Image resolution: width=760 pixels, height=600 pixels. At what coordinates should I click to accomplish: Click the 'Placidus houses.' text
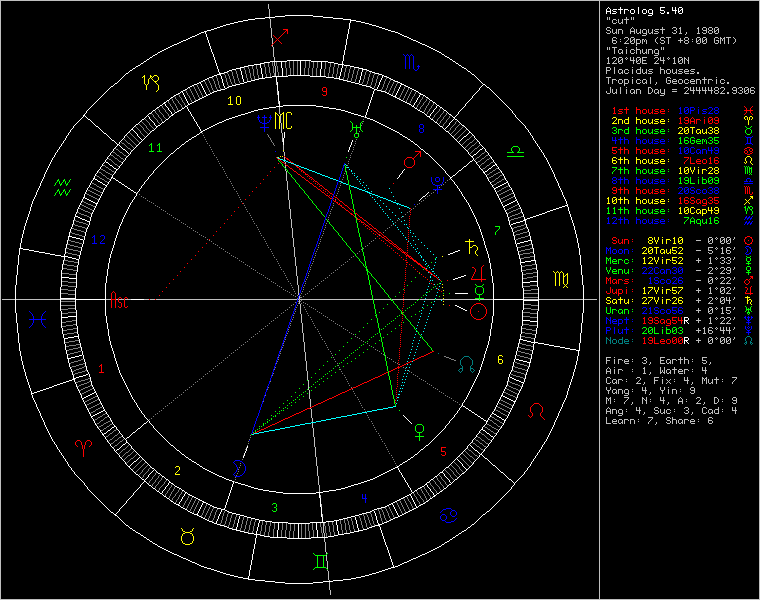pyautogui.click(x=653, y=71)
